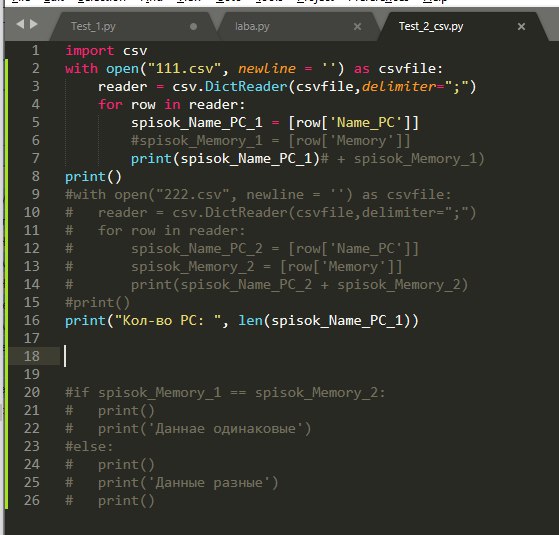Click 'newline' argument on line 2
Viewport: 559px width, 535px height.
pyautogui.click(x=267, y=68)
